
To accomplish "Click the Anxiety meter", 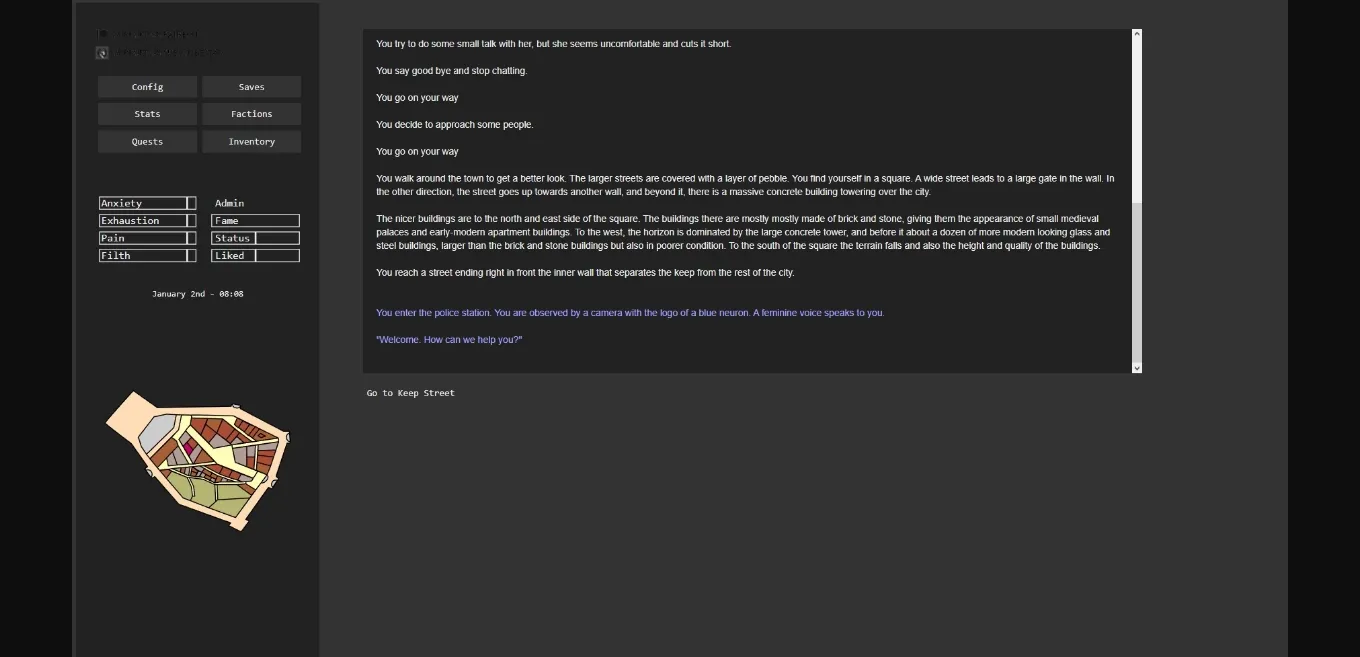I will [147, 203].
